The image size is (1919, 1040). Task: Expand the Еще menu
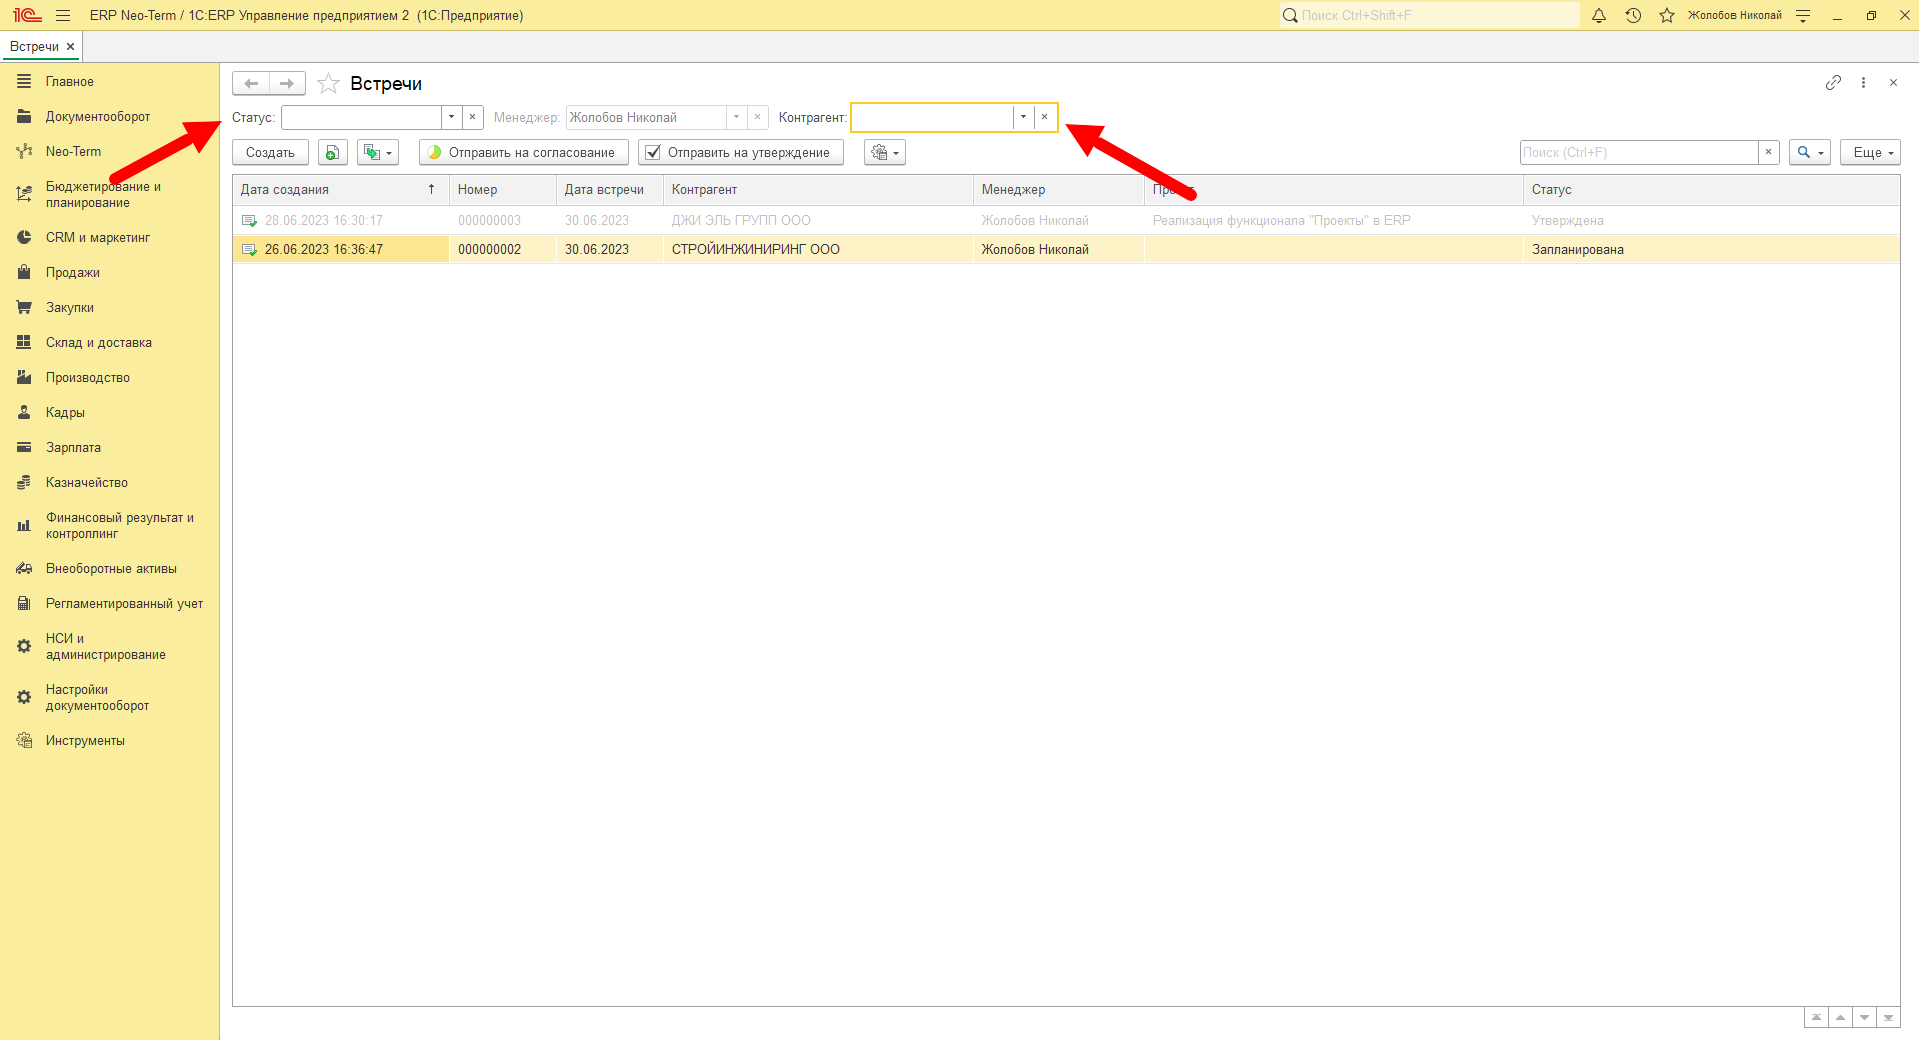1870,152
